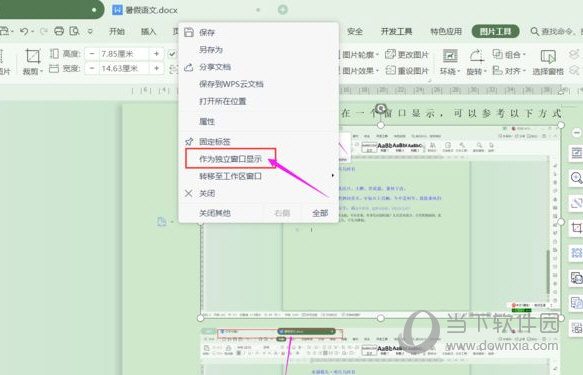Click the height field showing 7.85厘米
This screenshot has height=375, width=583.
point(124,54)
